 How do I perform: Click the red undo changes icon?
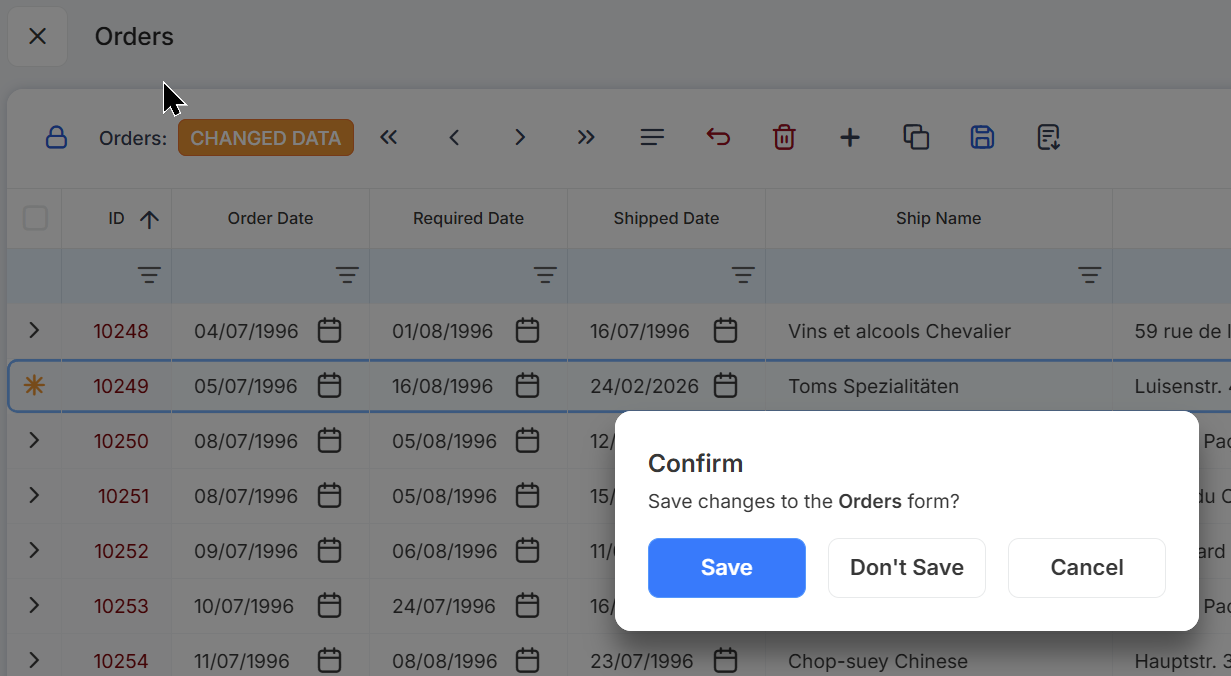coord(718,138)
